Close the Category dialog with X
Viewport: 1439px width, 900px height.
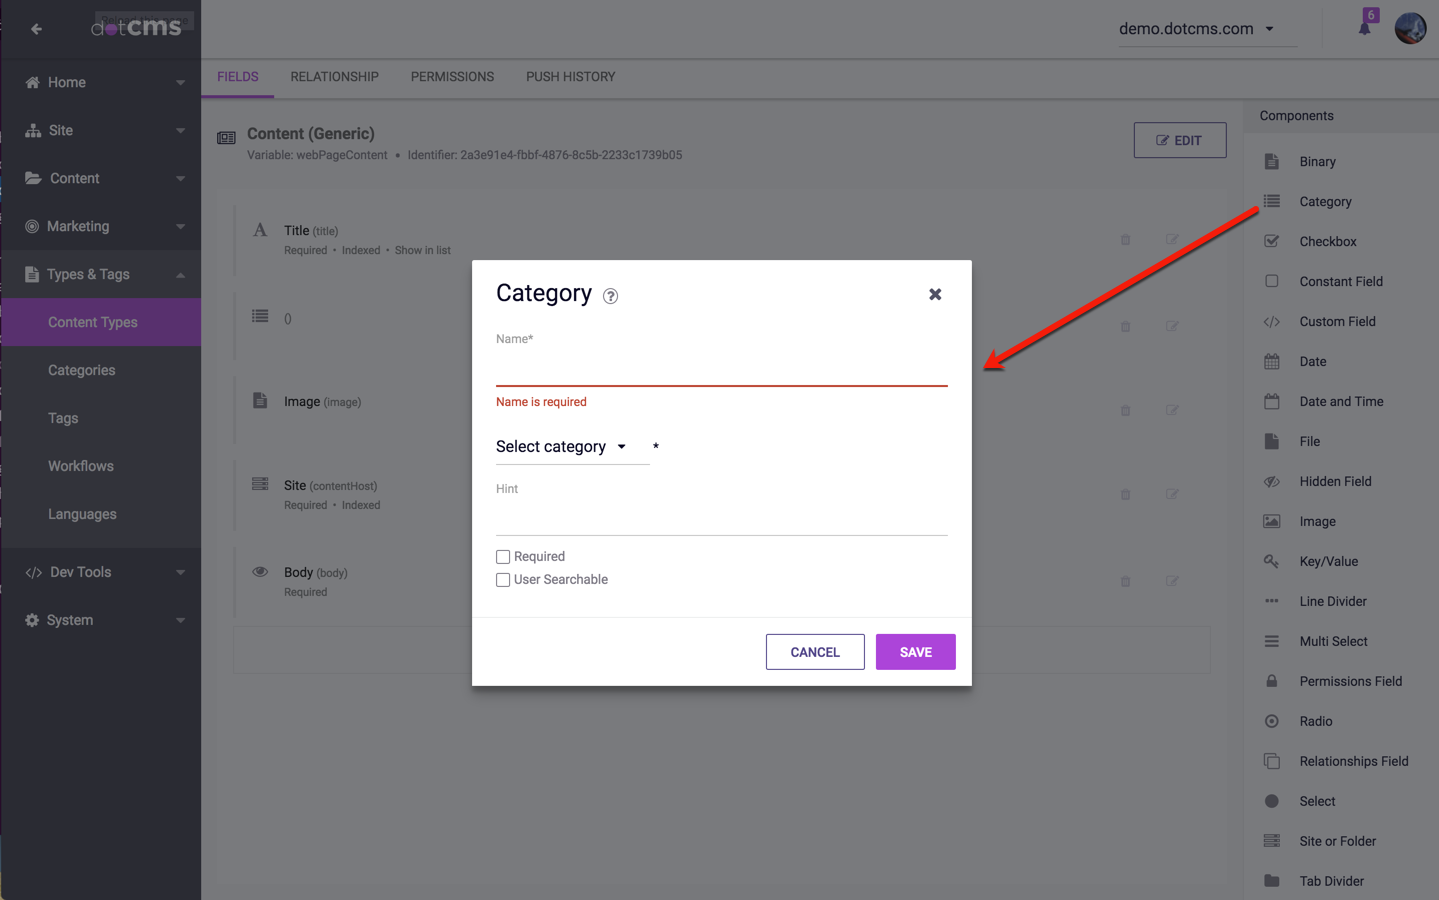935,294
